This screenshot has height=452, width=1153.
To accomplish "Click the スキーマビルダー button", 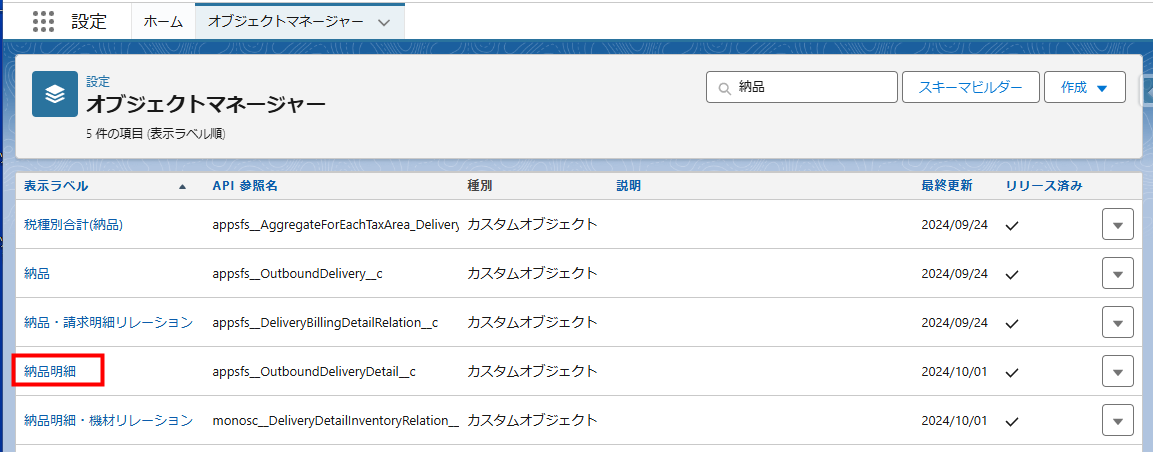I will pyautogui.click(x=970, y=88).
